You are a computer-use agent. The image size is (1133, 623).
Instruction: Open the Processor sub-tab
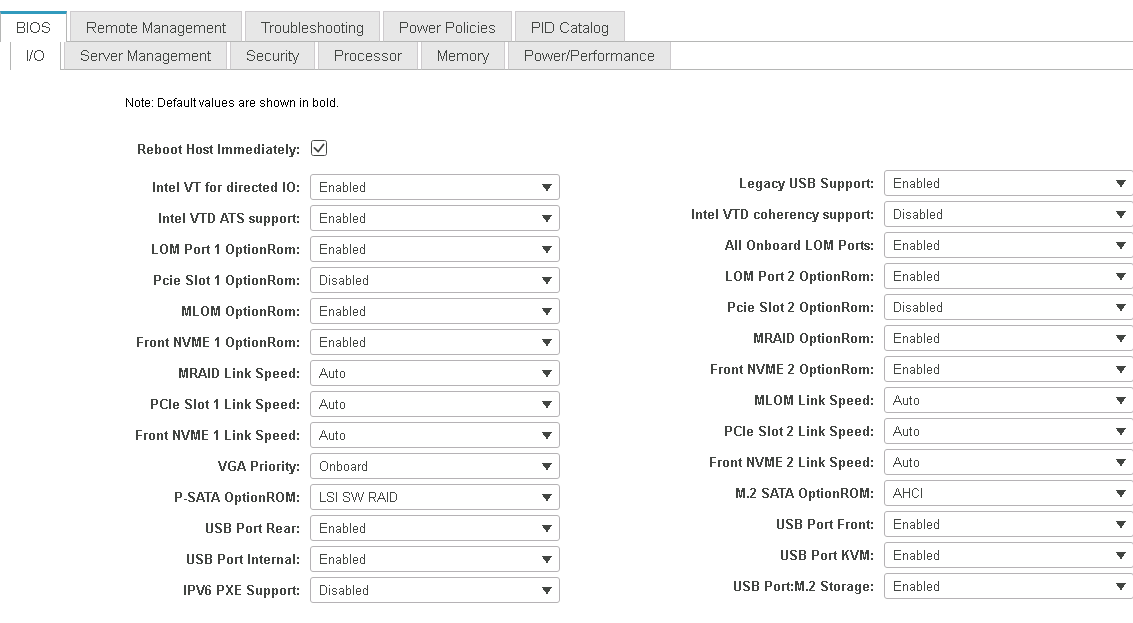(x=368, y=56)
